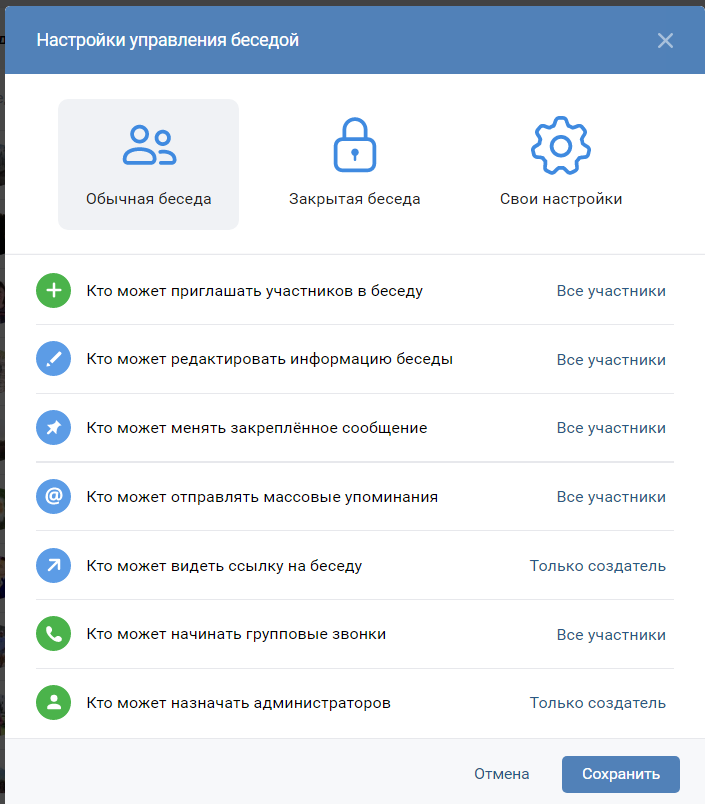
Task: Open 'Все участники' dropdown for inviting participants
Action: 611,291
